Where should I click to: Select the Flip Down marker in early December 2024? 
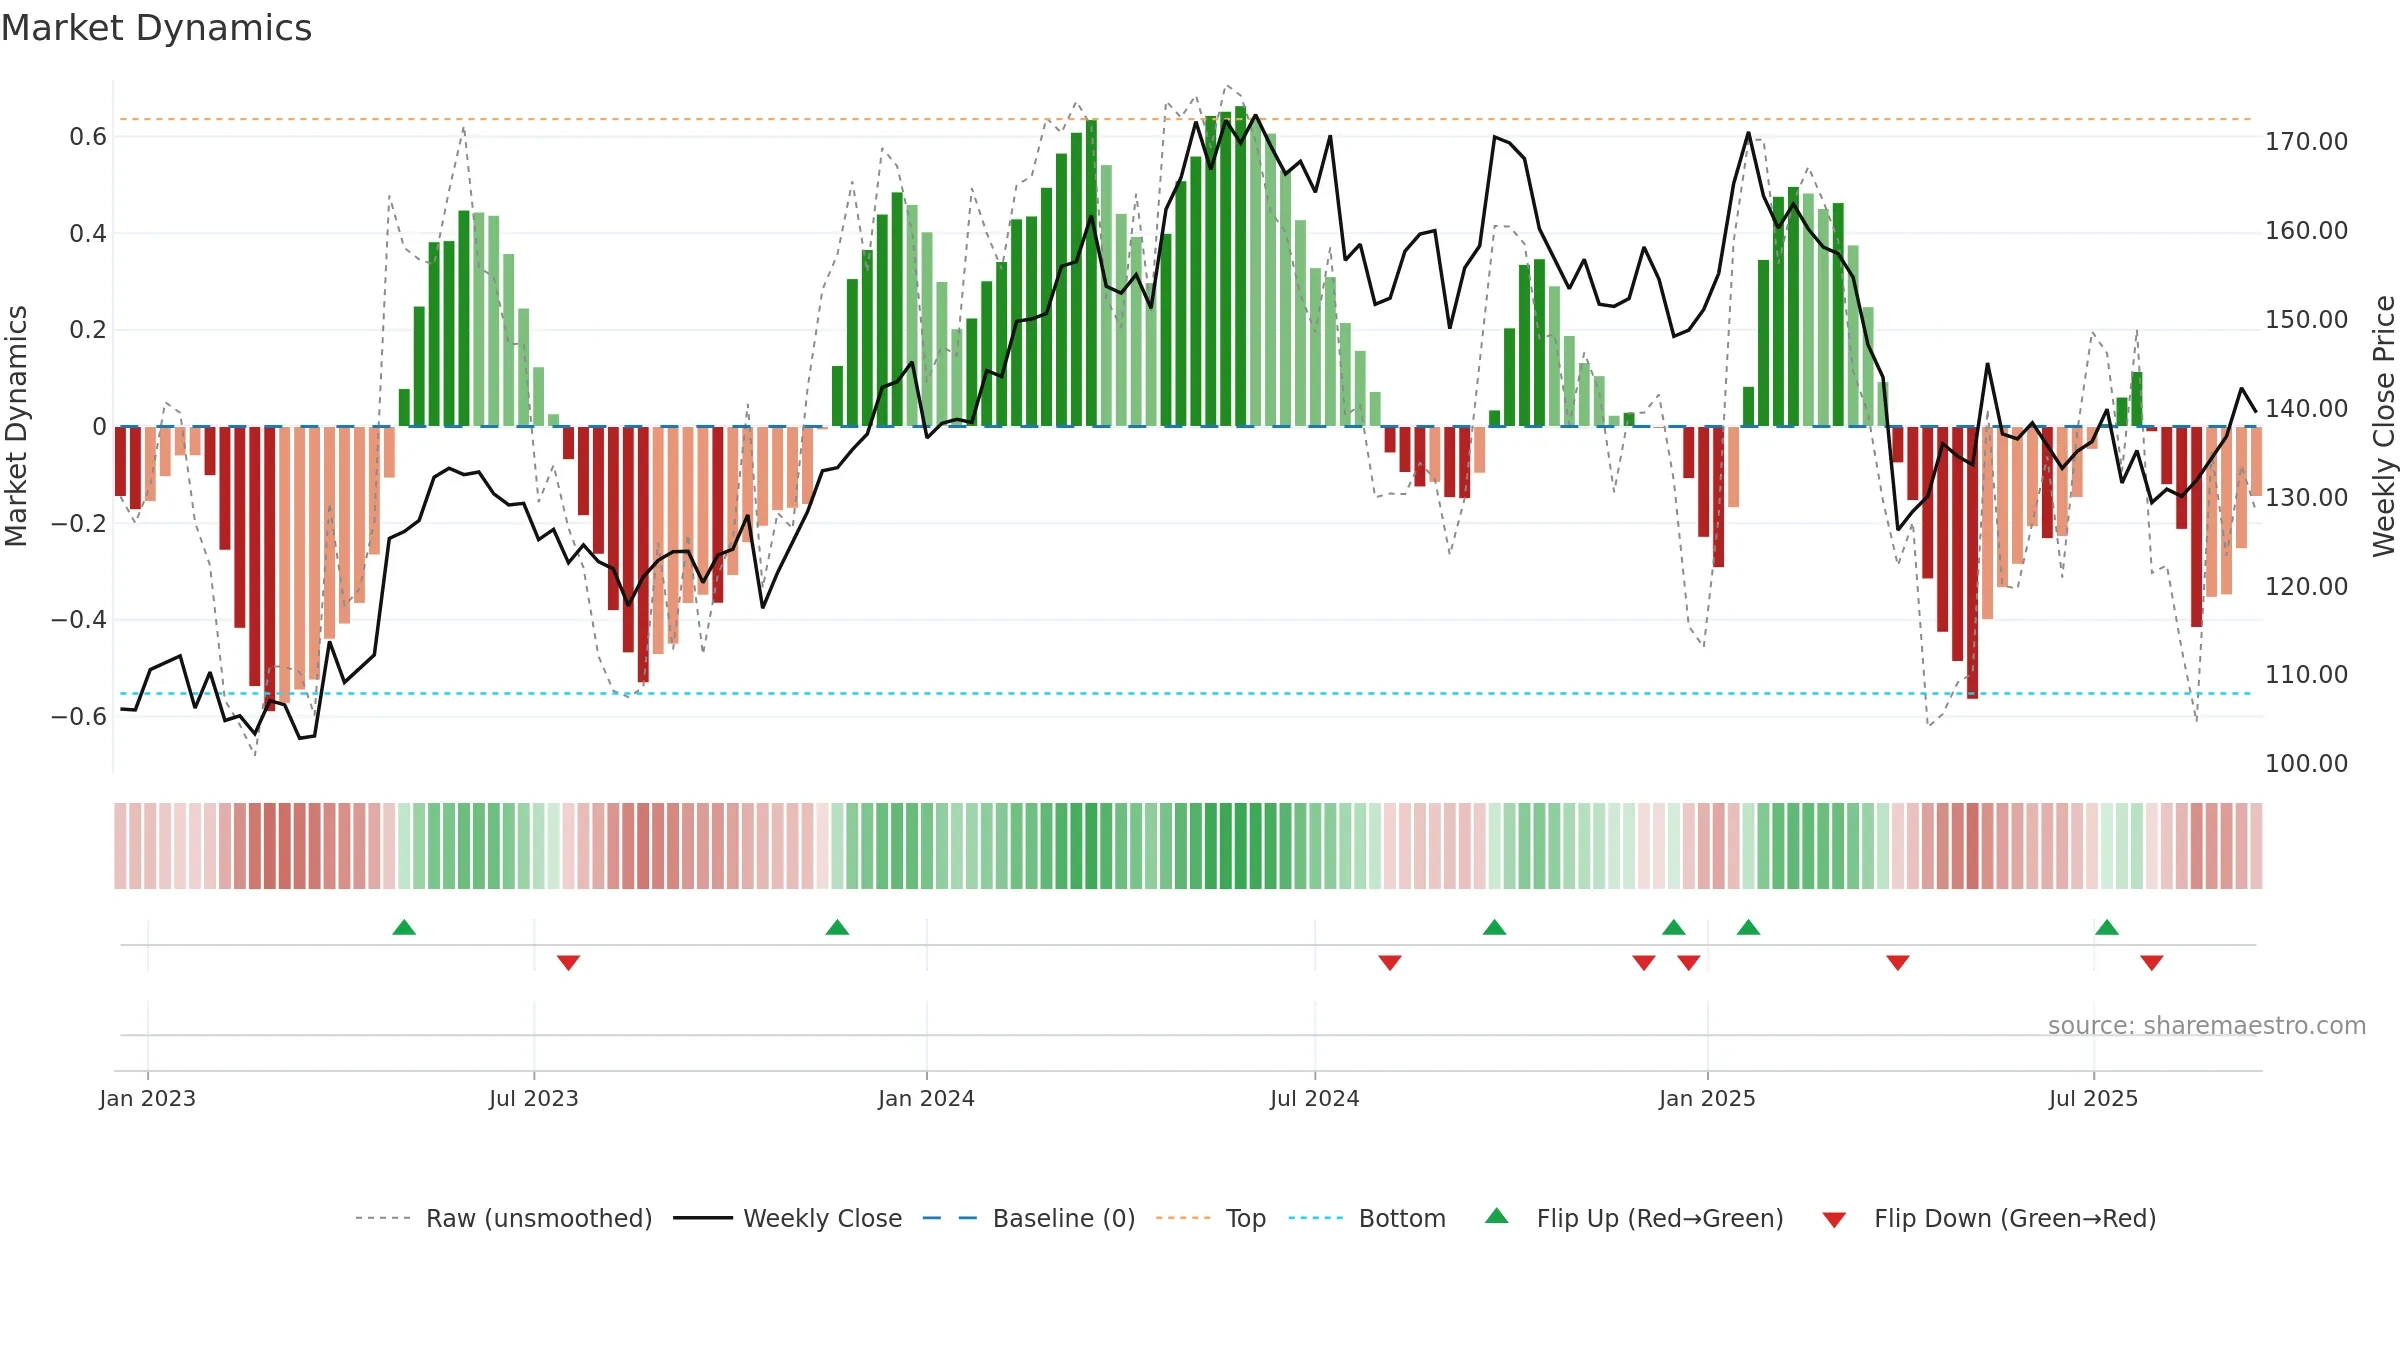coord(1644,963)
